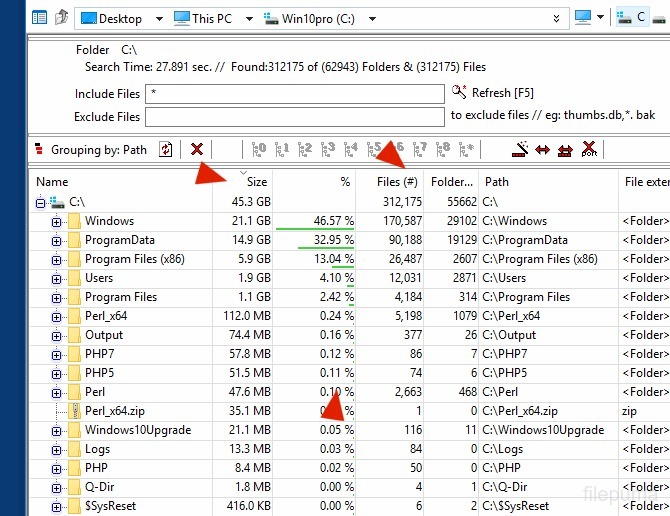Image resolution: width=670 pixels, height=516 pixels.
Task: Click the red X icon beside Grouping
Action: tap(197, 149)
